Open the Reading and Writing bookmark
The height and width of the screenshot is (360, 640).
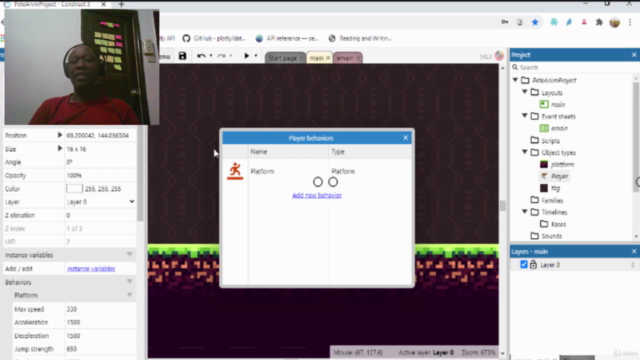click(x=360, y=38)
